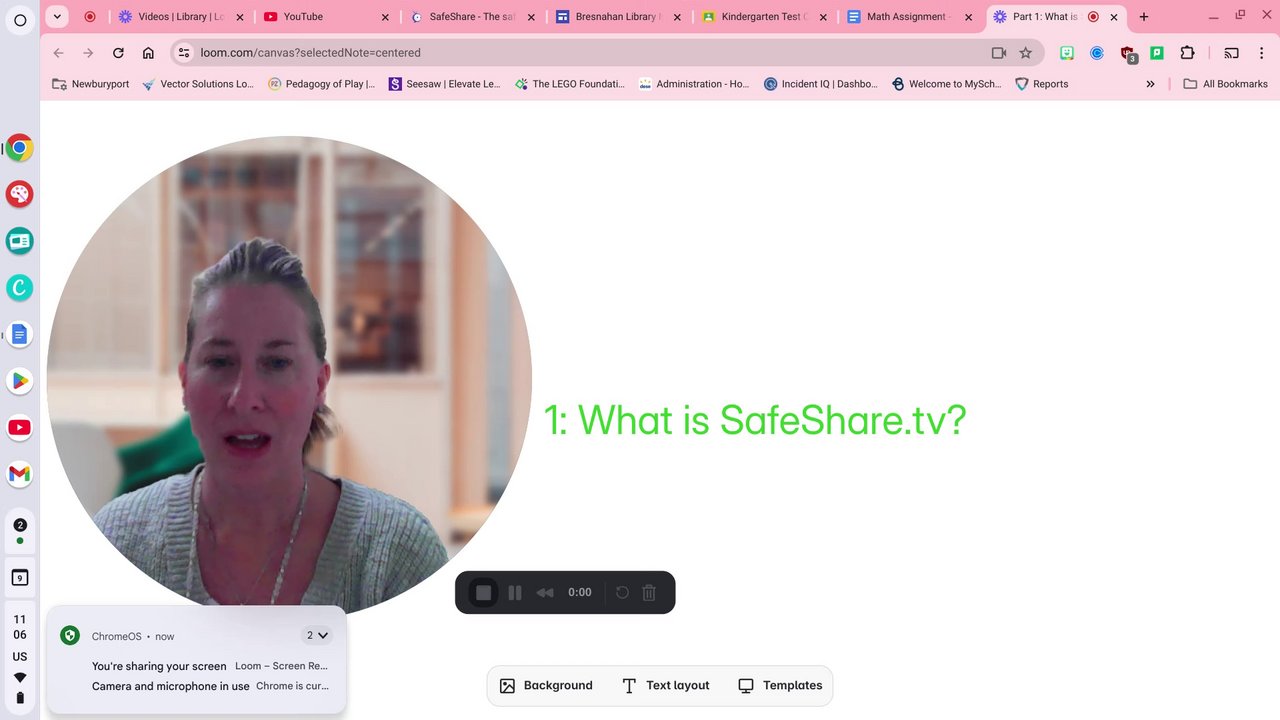Go to the home page
This screenshot has width=1280, height=720.
tap(148, 53)
